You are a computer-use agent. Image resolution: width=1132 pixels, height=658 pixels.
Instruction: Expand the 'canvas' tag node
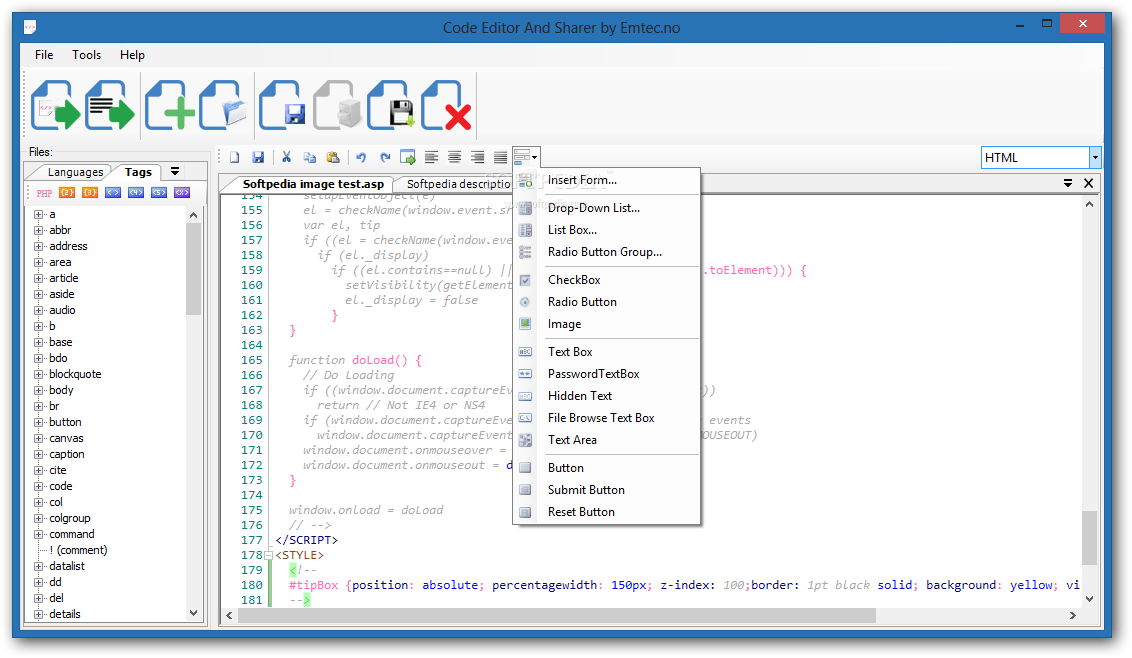(39, 438)
